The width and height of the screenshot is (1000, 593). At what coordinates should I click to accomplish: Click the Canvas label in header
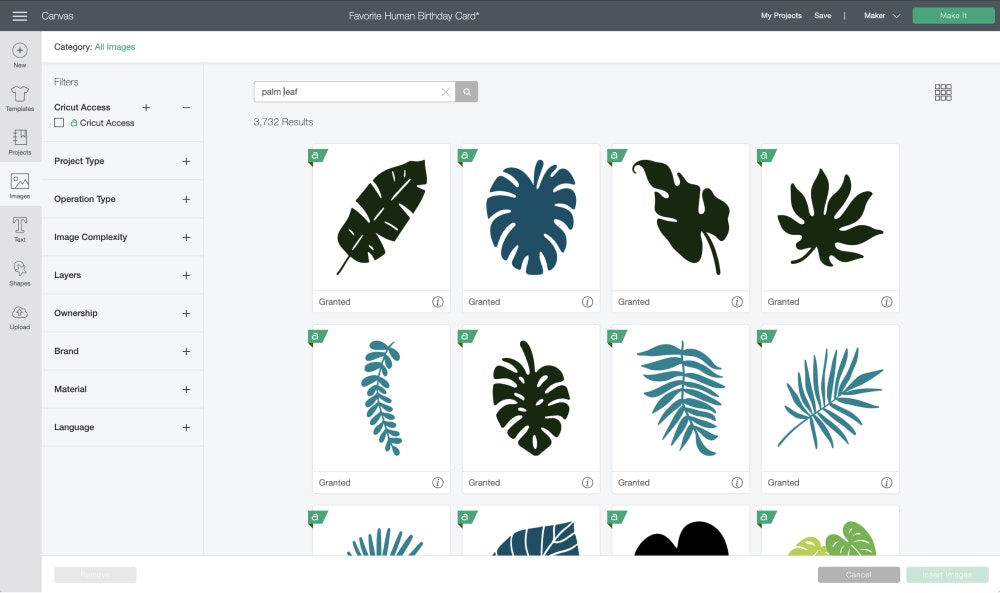(x=57, y=16)
